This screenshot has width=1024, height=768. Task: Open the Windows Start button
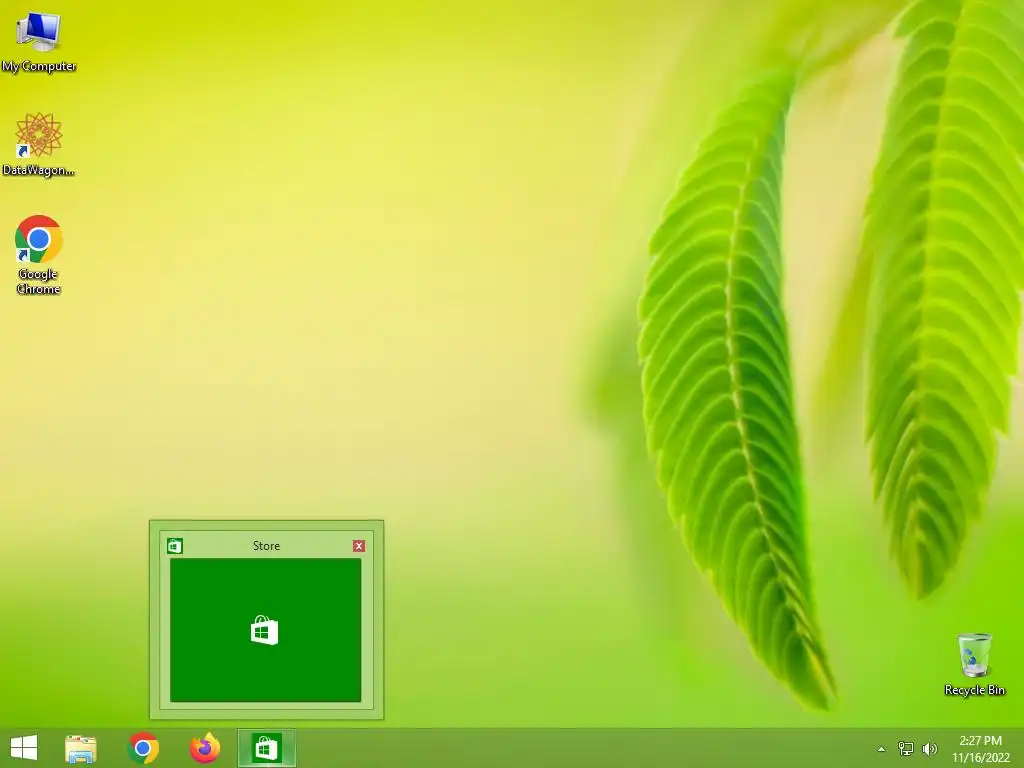point(24,748)
